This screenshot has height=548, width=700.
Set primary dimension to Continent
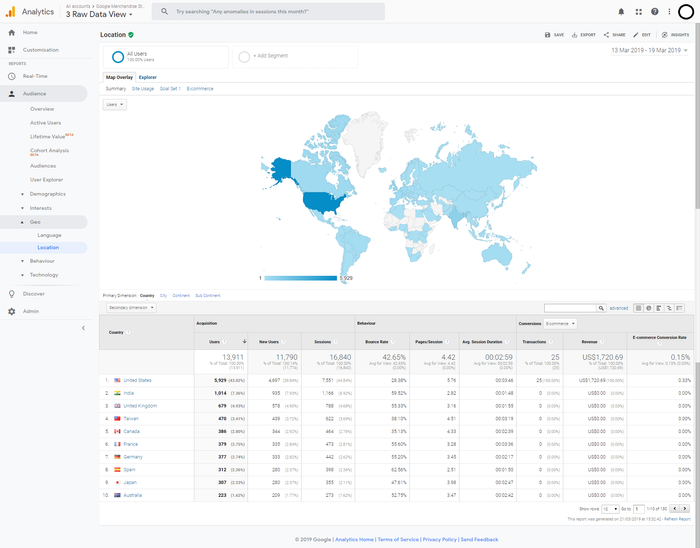click(x=181, y=296)
